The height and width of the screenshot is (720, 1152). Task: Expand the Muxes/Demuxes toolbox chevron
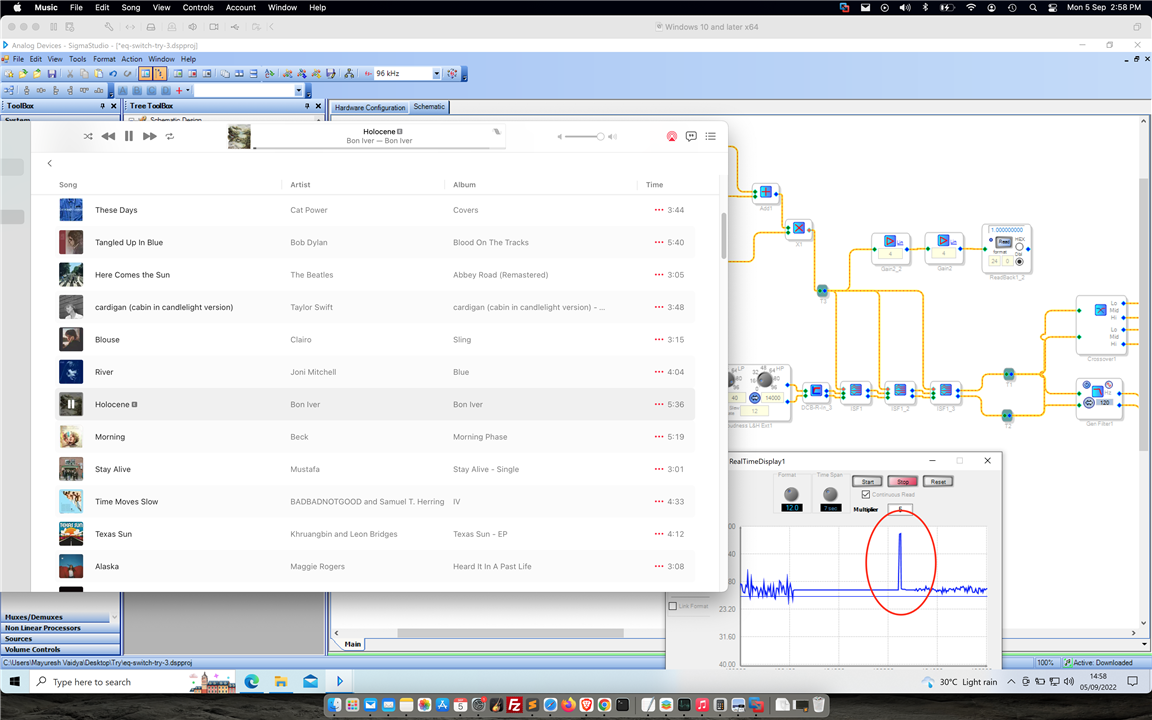point(114,617)
